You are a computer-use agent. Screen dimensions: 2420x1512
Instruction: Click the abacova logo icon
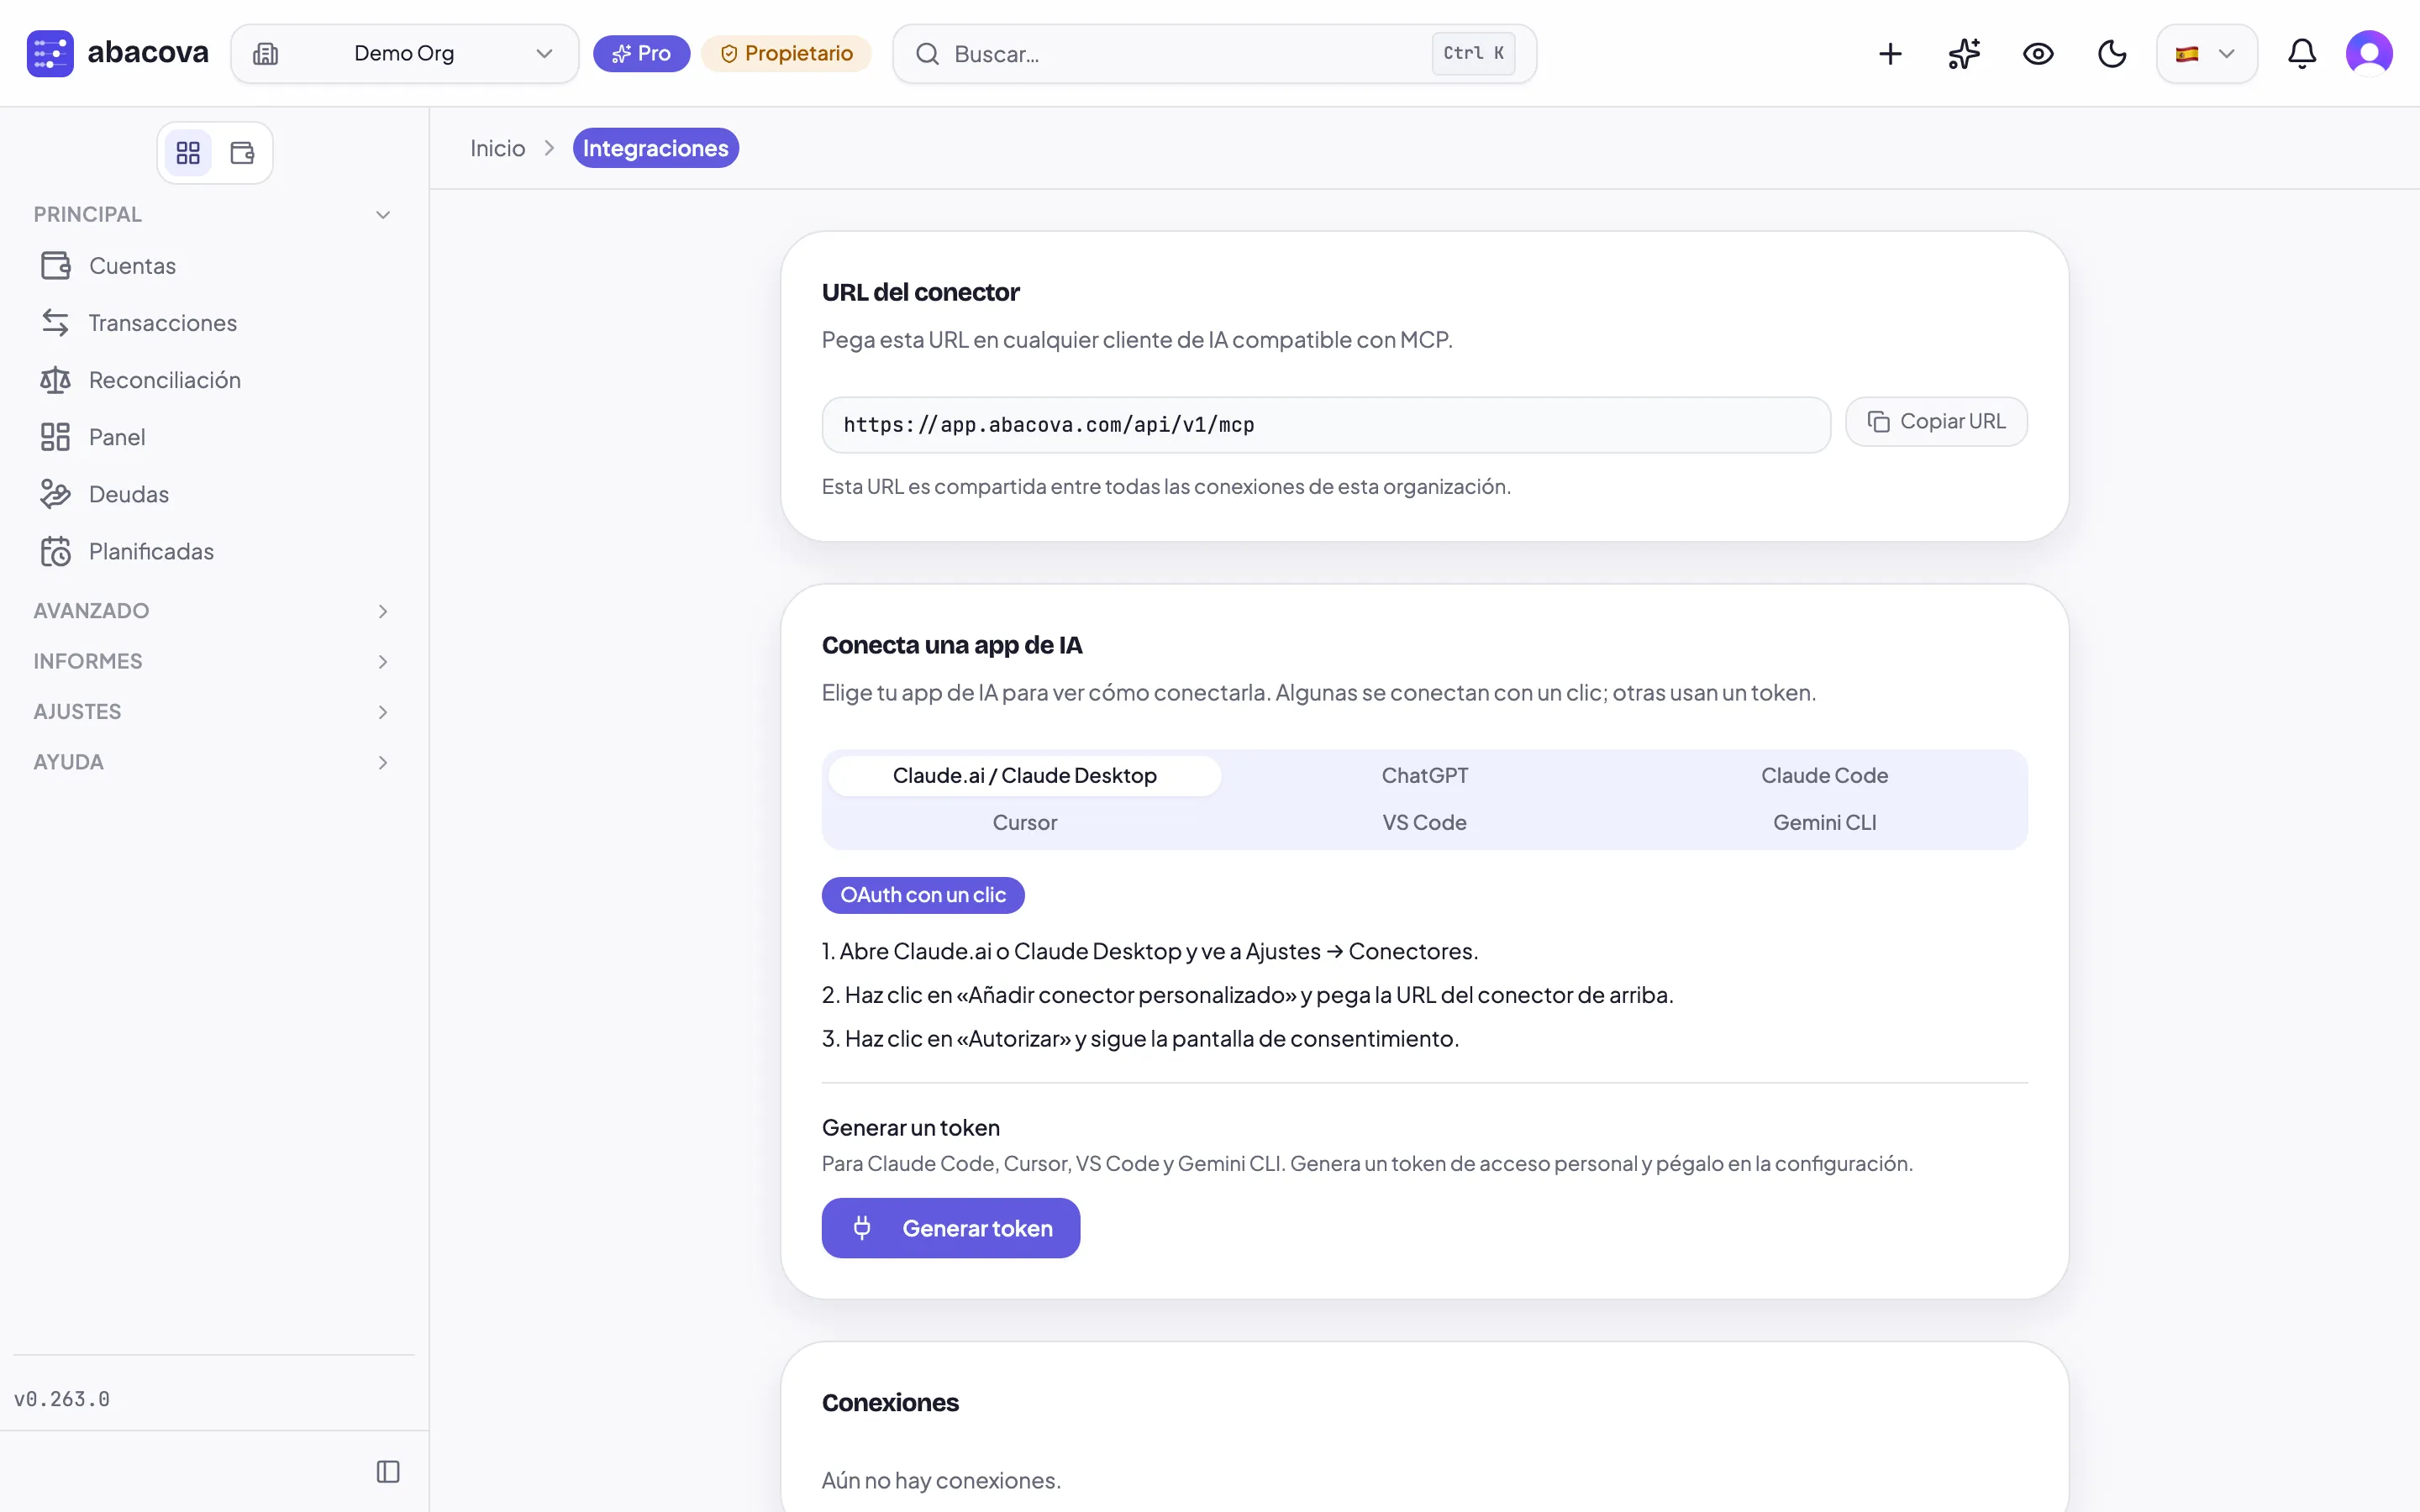coord(50,53)
